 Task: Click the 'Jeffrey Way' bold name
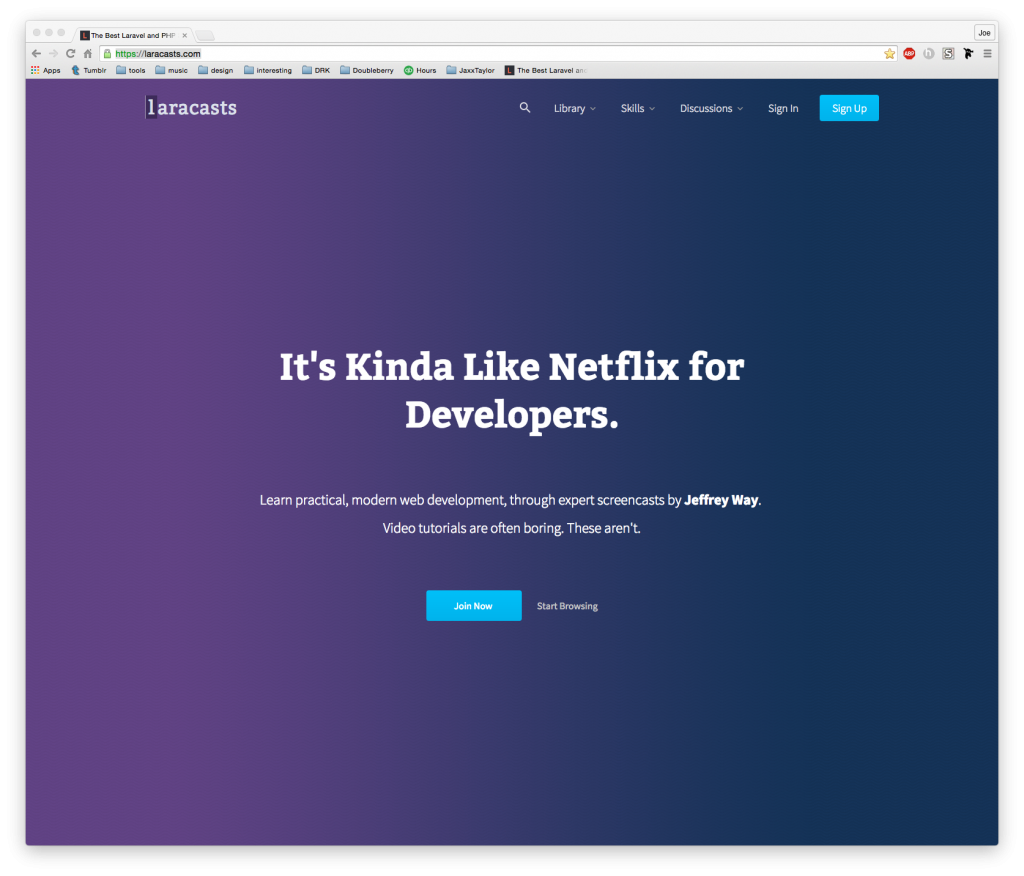coord(721,500)
